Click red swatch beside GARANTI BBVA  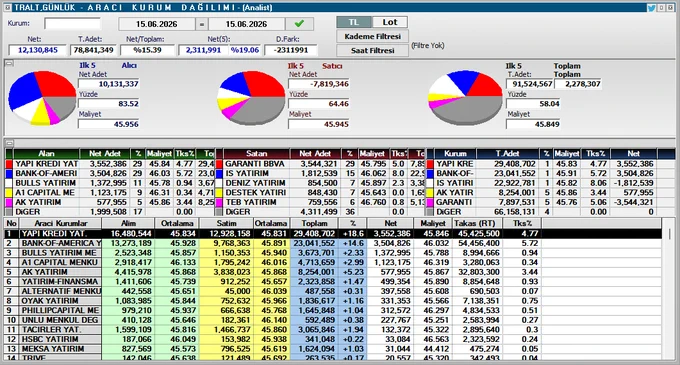coord(219,164)
